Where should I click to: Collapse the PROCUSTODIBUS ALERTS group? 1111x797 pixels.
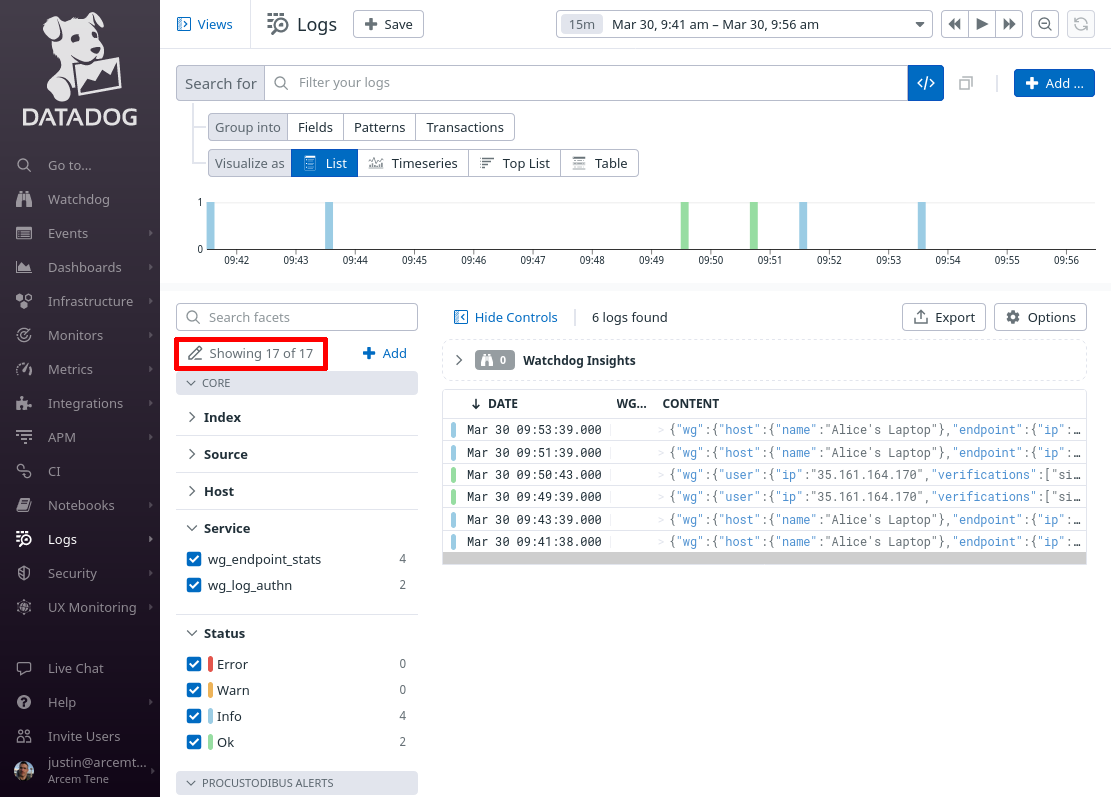tap(297, 783)
